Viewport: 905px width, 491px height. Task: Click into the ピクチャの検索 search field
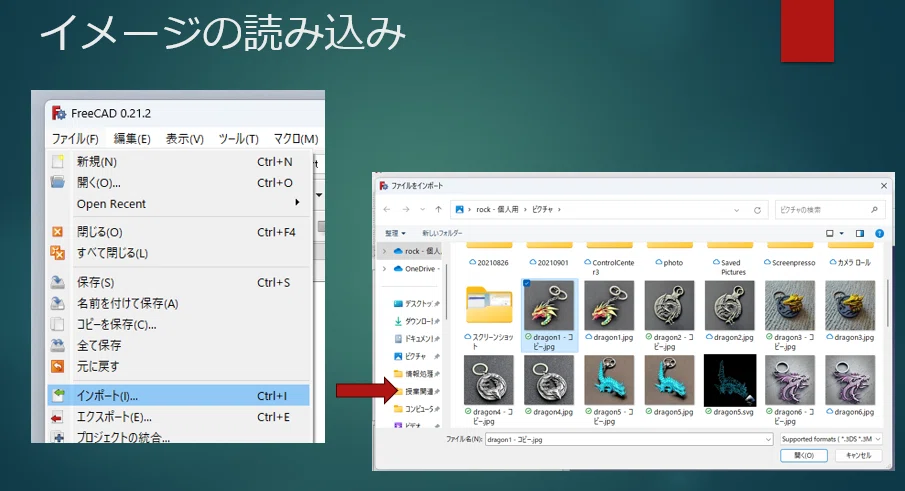tap(828, 210)
